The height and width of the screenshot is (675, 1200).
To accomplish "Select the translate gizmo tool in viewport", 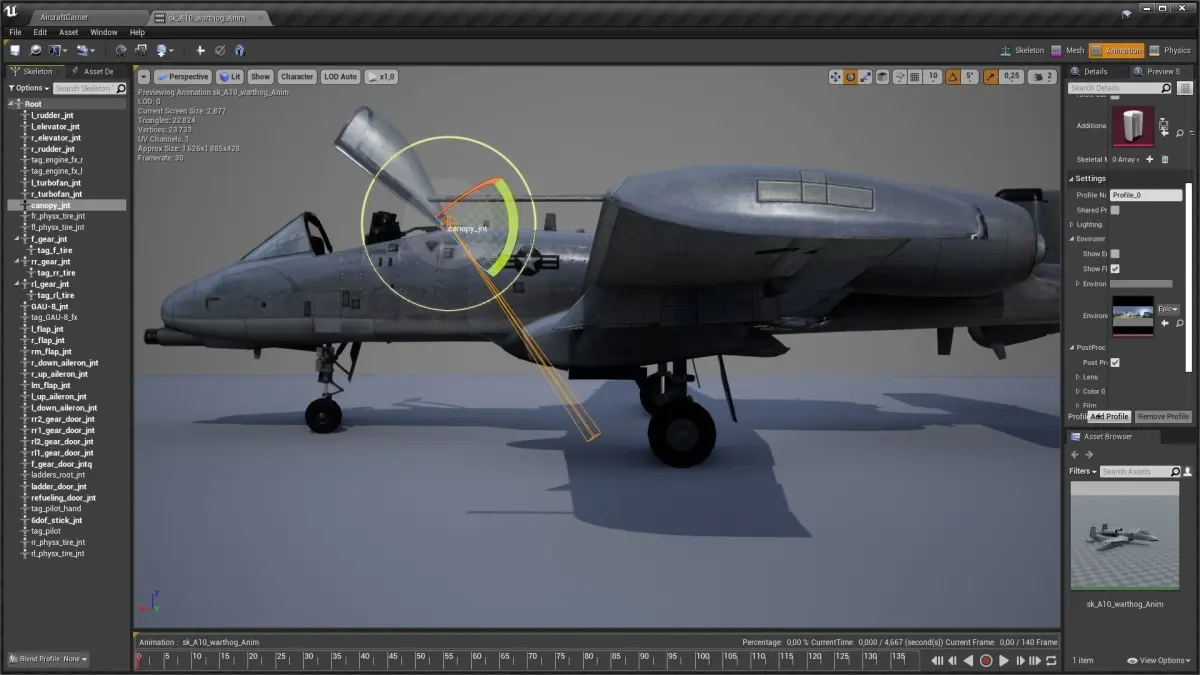I will [835, 76].
